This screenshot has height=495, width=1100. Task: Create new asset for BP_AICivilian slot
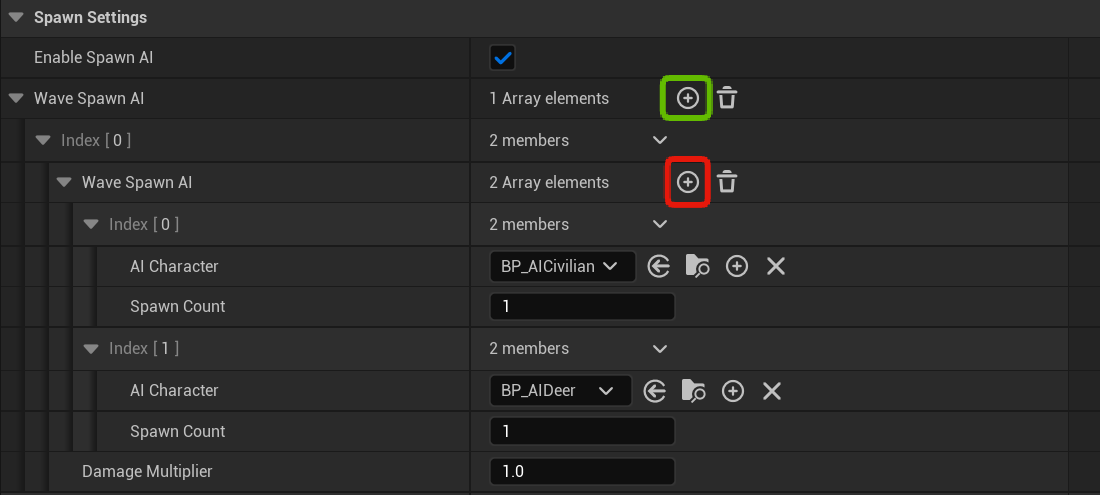[737, 266]
